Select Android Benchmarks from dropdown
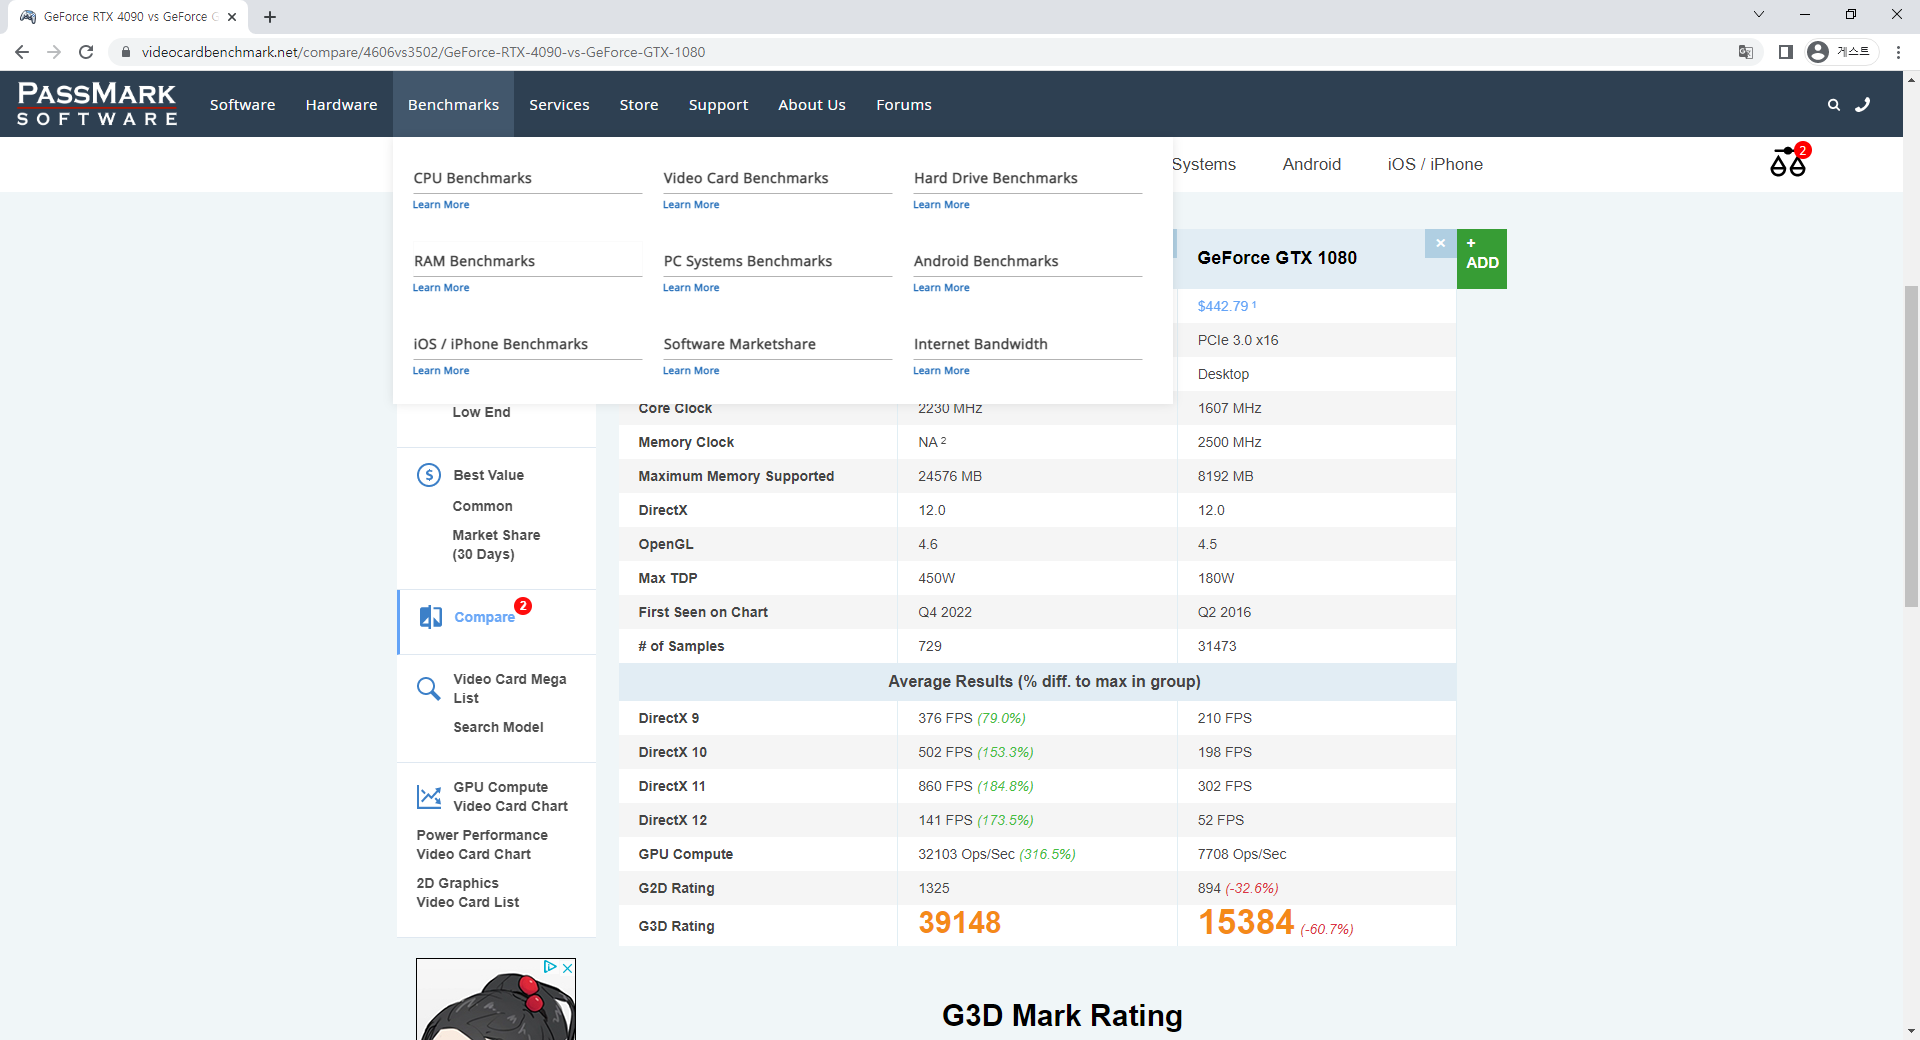The height and width of the screenshot is (1040, 1920). [986, 261]
